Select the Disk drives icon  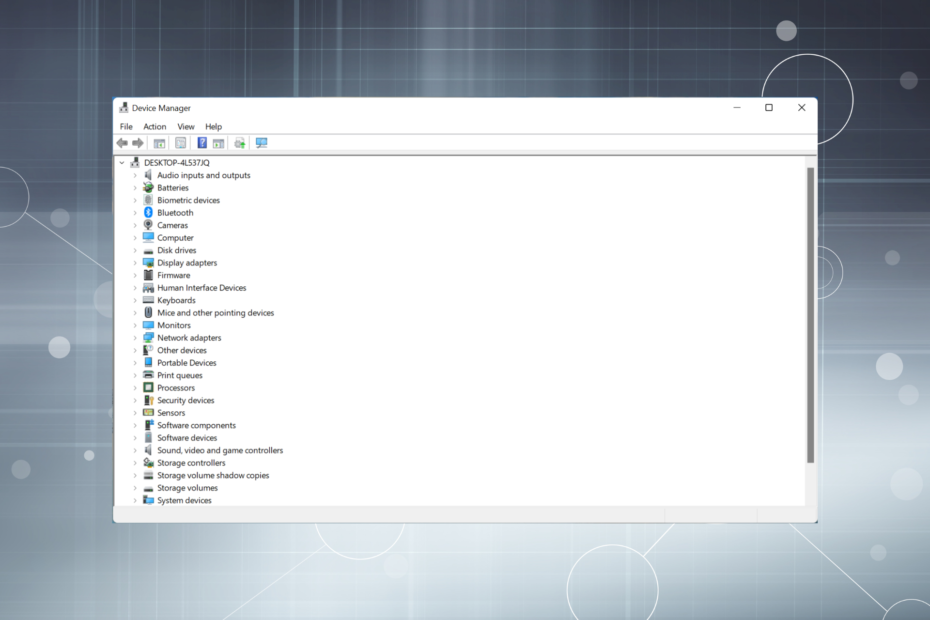148,250
